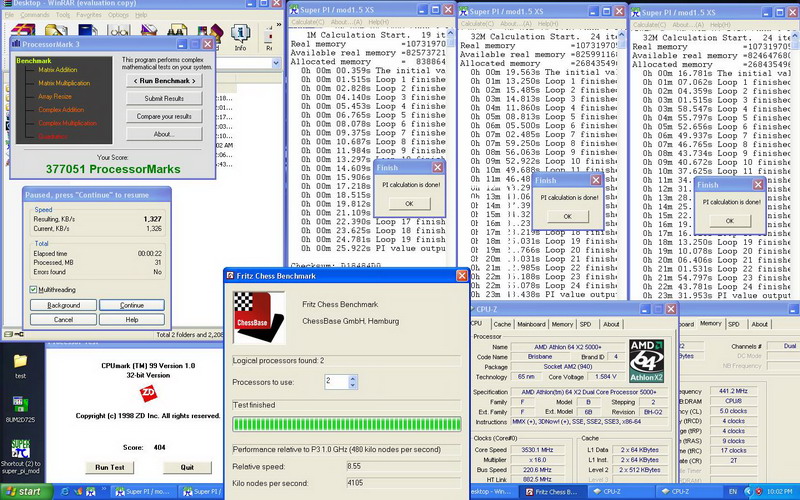Click the AMD Athlon 64 X2 logo in CPU-Z

pyautogui.click(x=646, y=361)
